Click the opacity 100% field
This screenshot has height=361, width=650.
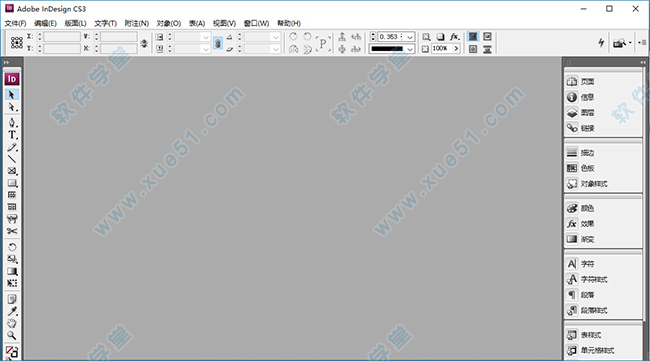click(441, 48)
